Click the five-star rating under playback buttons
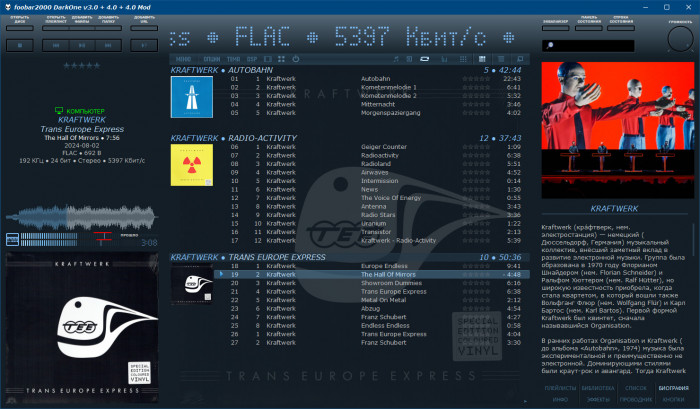 click(82, 66)
